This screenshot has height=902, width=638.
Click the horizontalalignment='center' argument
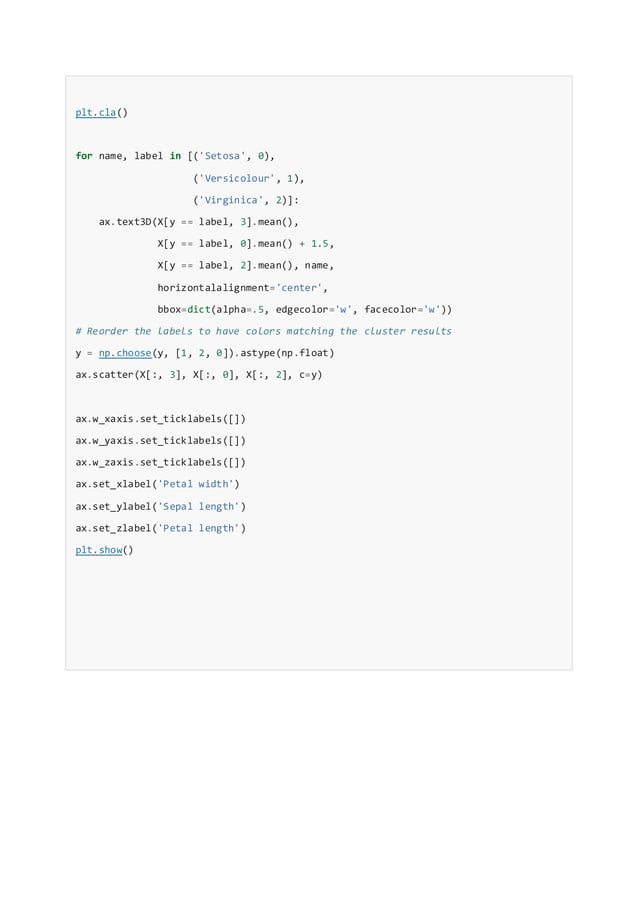click(x=242, y=288)
